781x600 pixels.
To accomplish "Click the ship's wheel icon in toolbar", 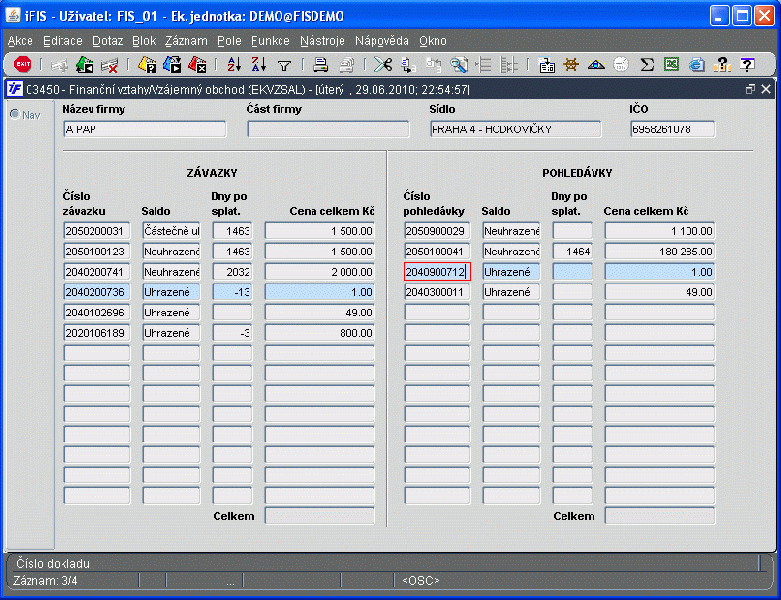I will point(571,65).
